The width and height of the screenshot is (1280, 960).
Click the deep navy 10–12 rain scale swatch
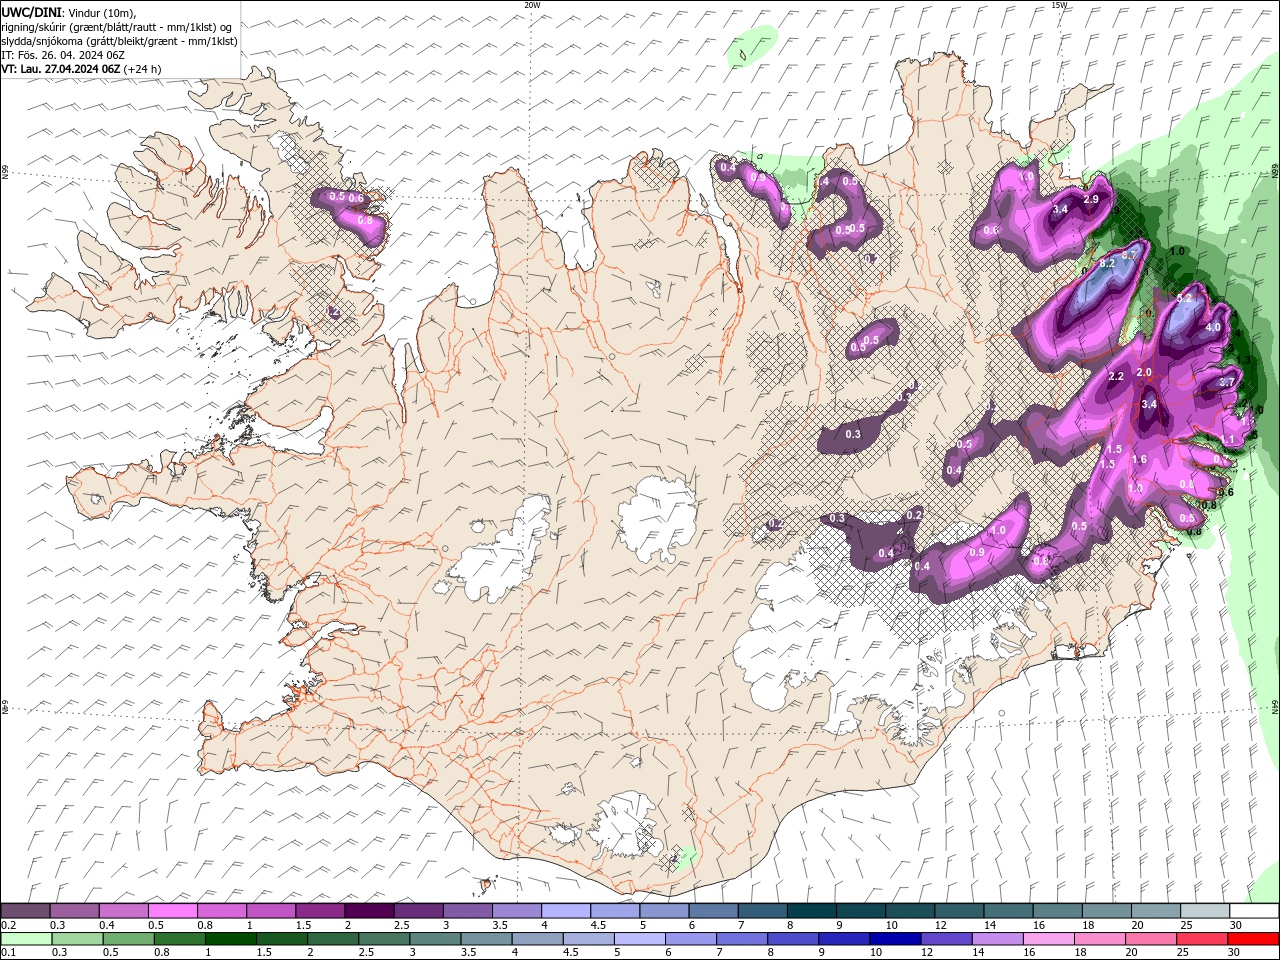895,939
